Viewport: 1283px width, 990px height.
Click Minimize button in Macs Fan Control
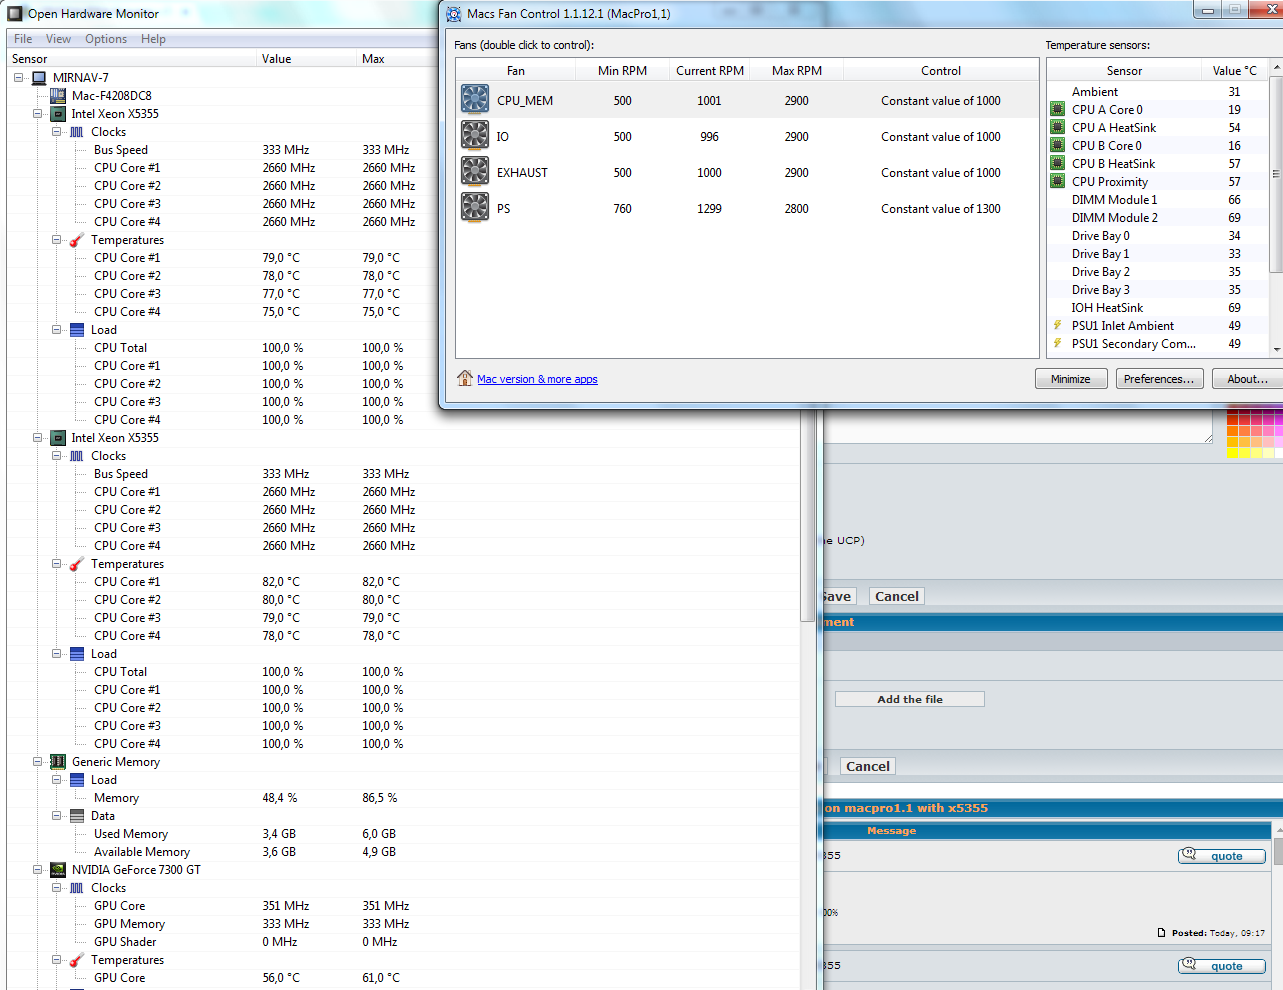click(x=1071, y=379)
